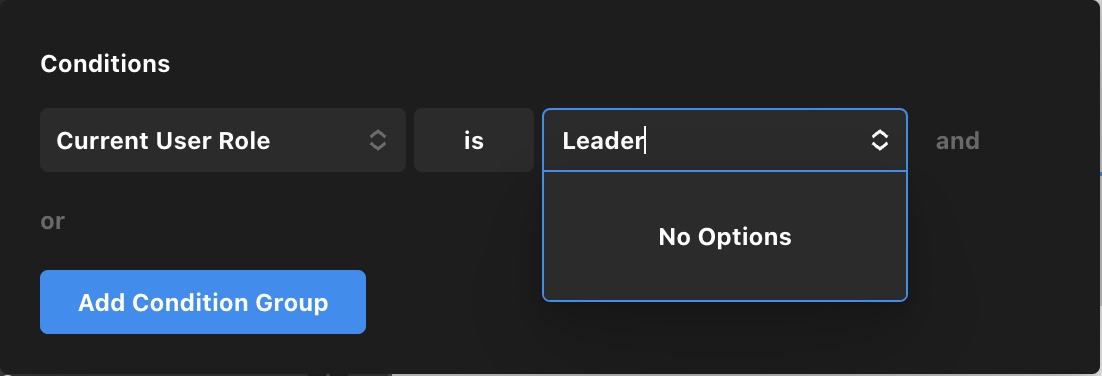
Task: Click the Conditions section heading
Action: coord(105,64)
